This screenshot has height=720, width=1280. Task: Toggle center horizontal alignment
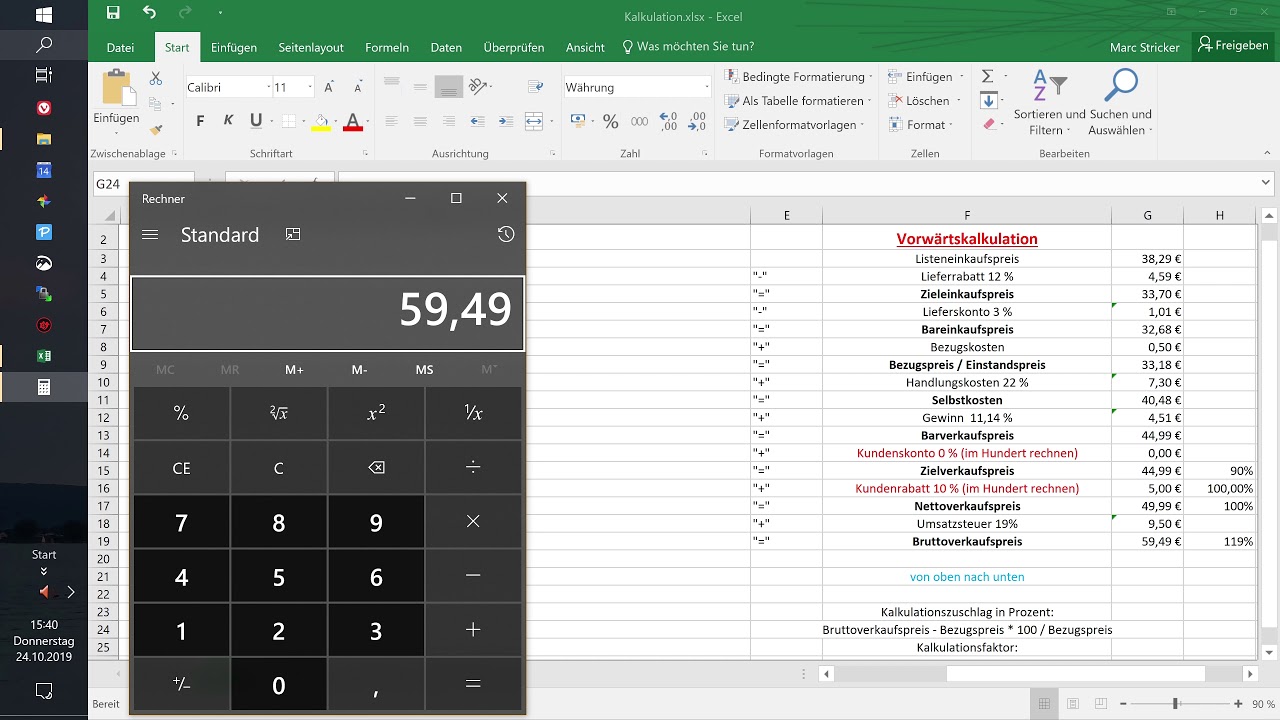click(420, 121)
